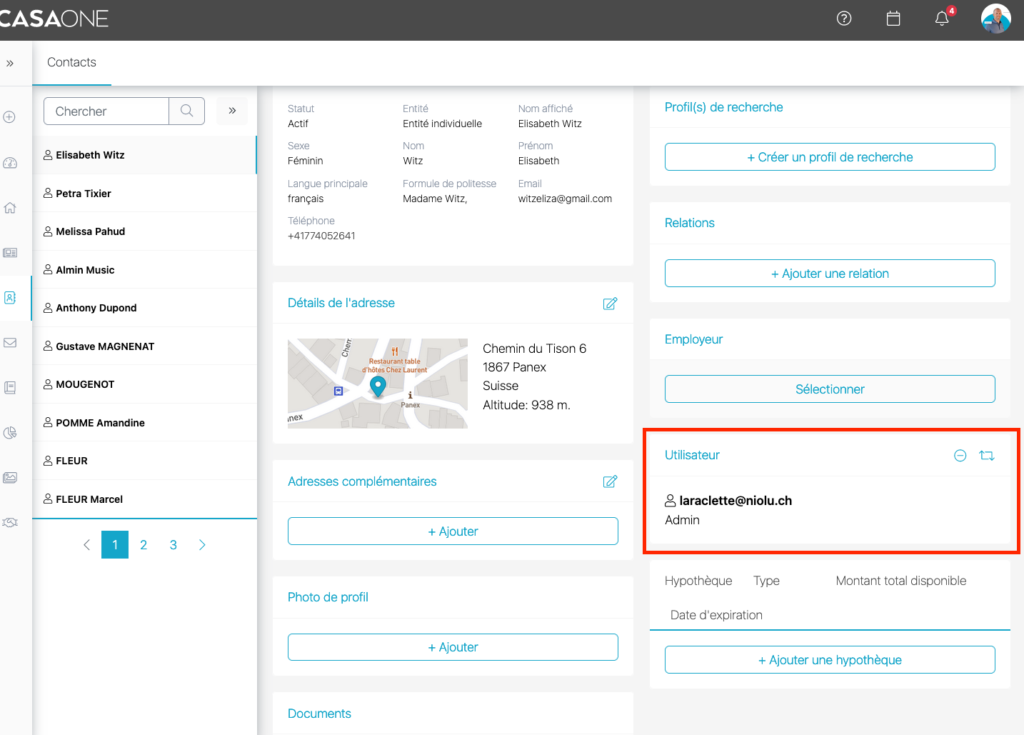This screenshot has width=1024, height=735.
Task: Go to next page of contacts
Action: [x=202, y=545]
